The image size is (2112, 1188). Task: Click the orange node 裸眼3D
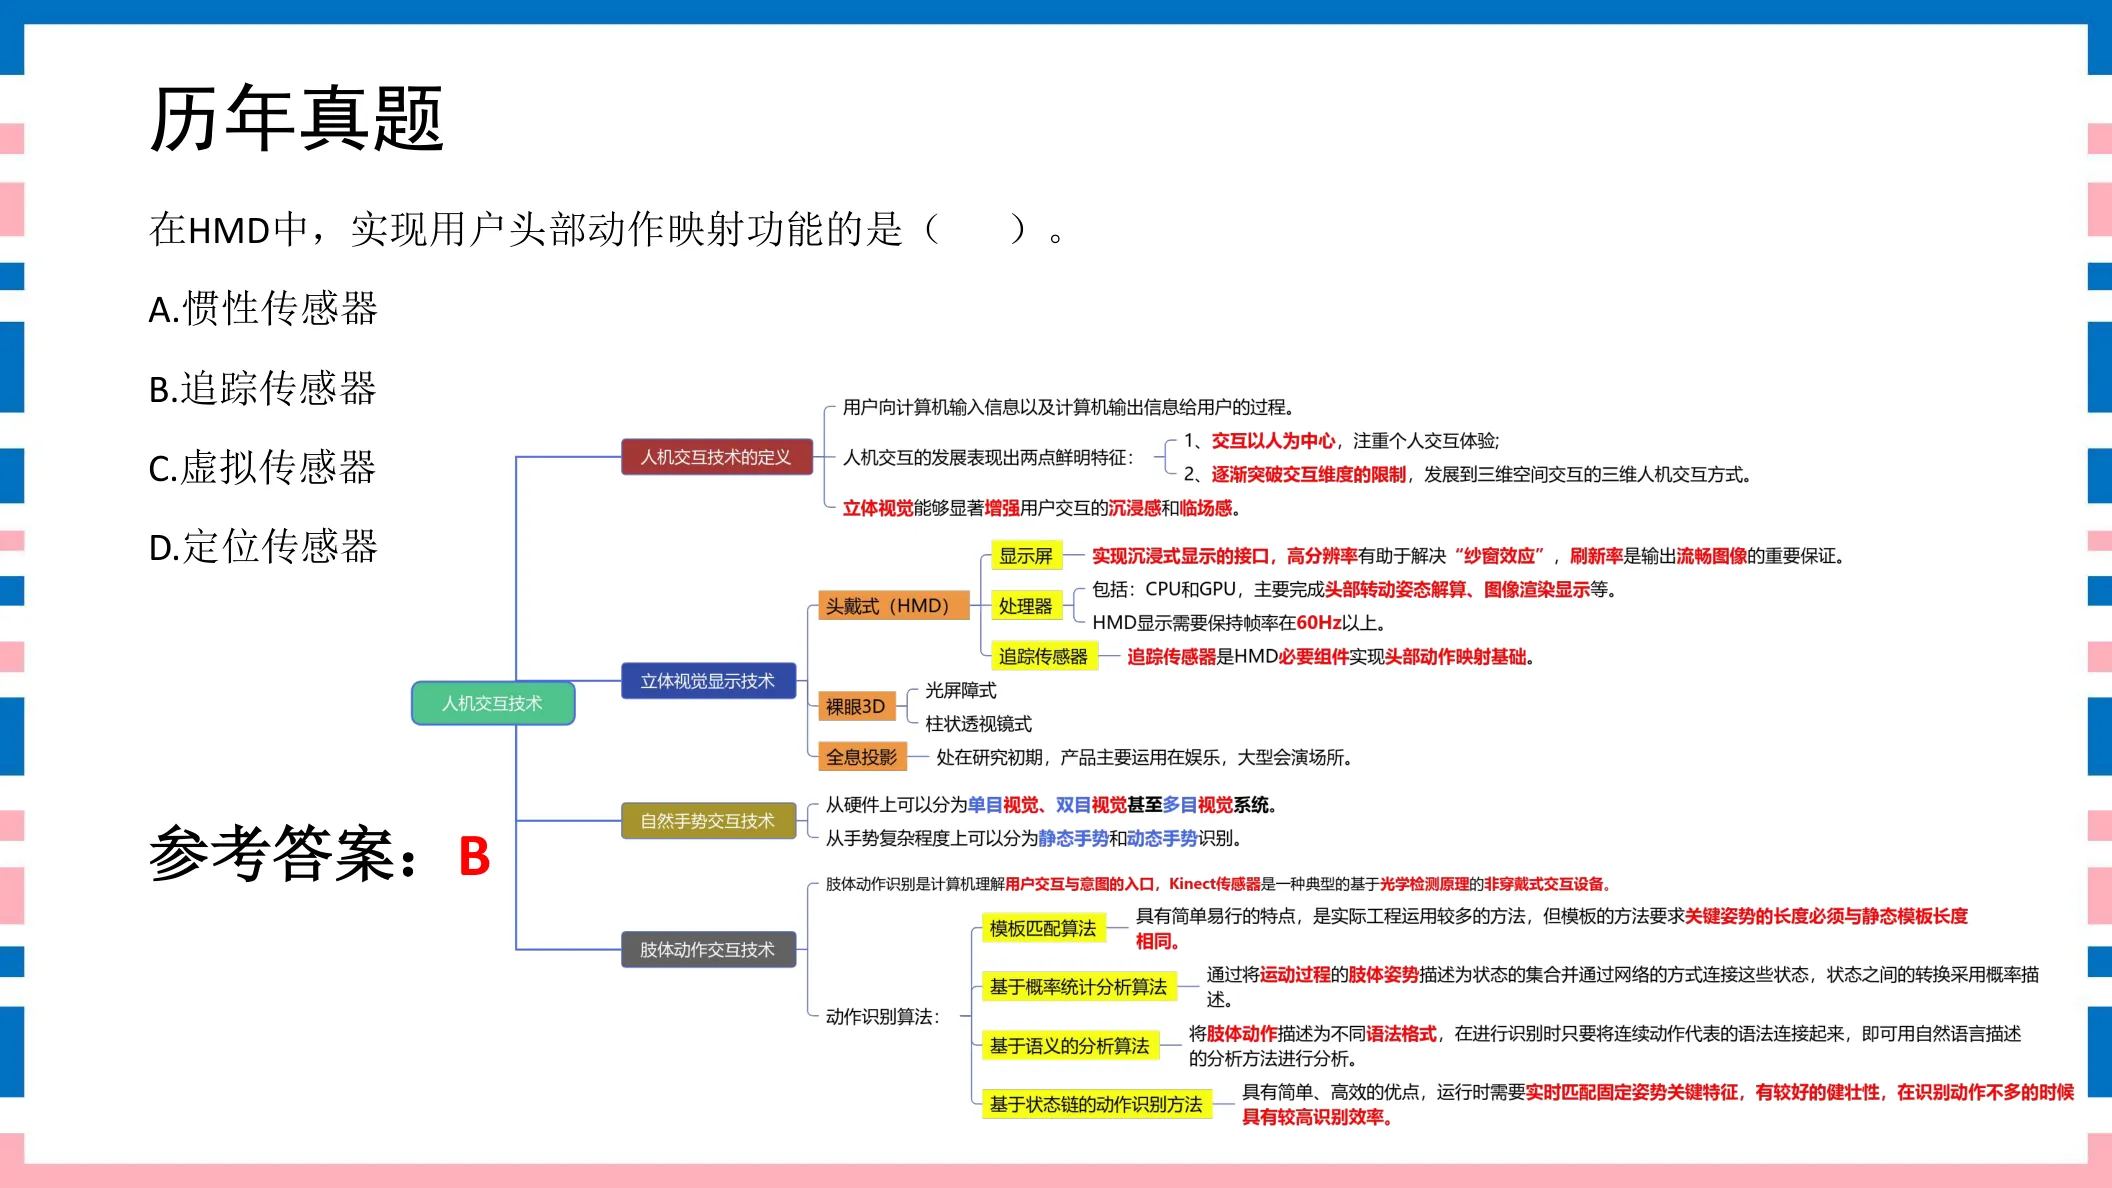pos(856,707)
